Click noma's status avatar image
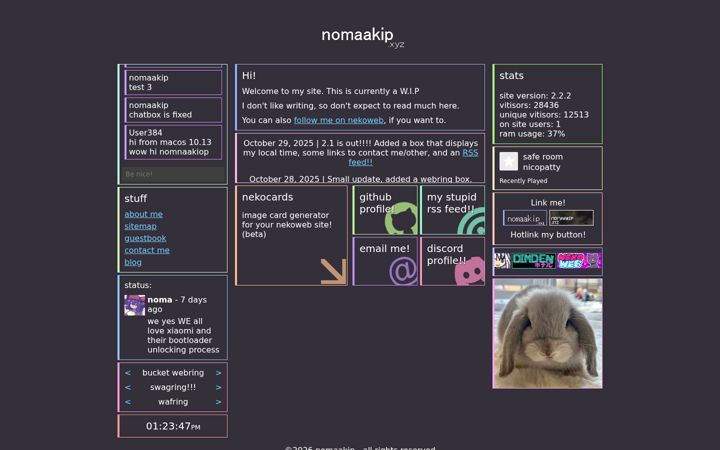720x450 pixels. click(x=135, y=305)
